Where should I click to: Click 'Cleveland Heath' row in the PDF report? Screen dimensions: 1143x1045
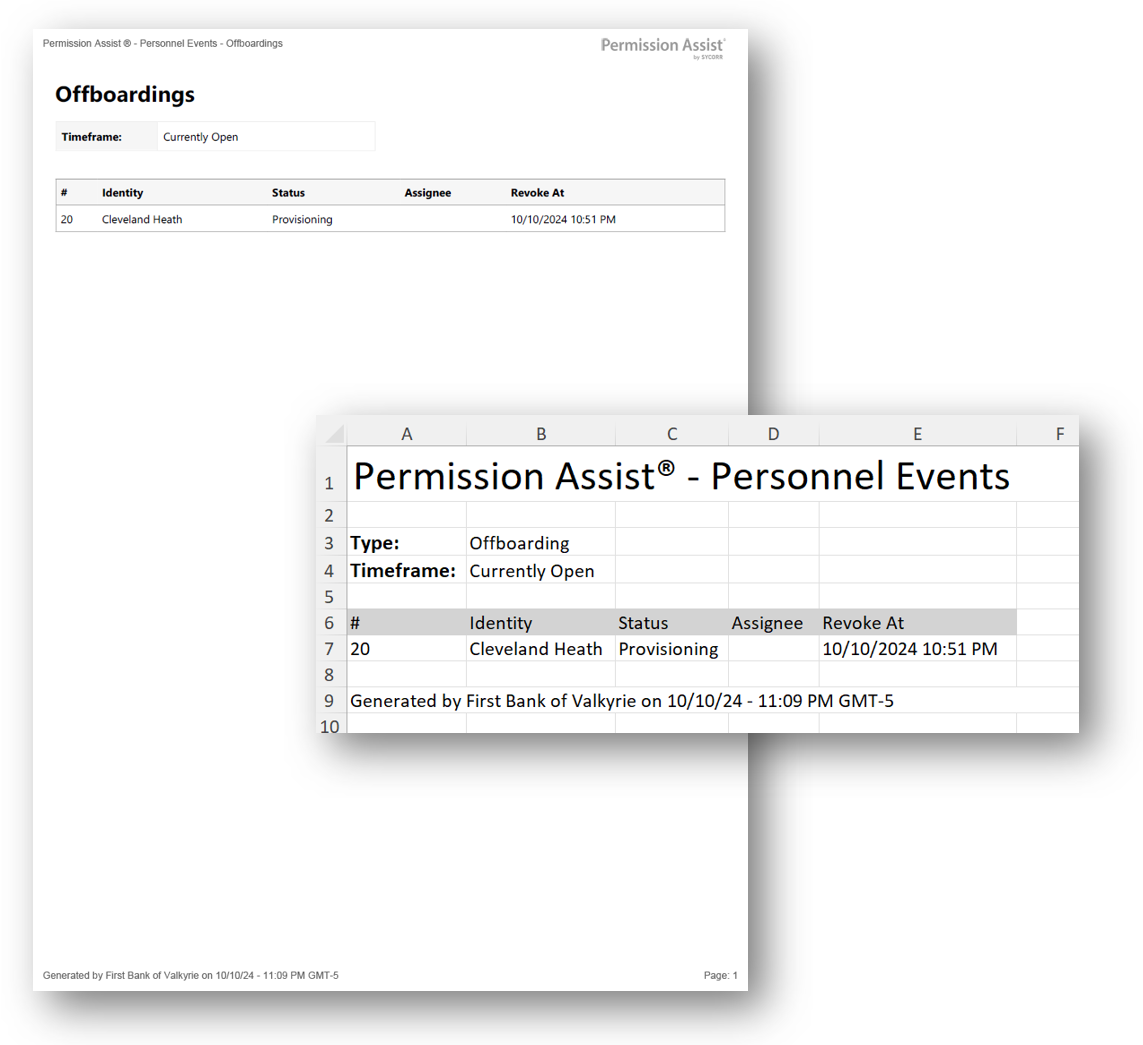142,219
